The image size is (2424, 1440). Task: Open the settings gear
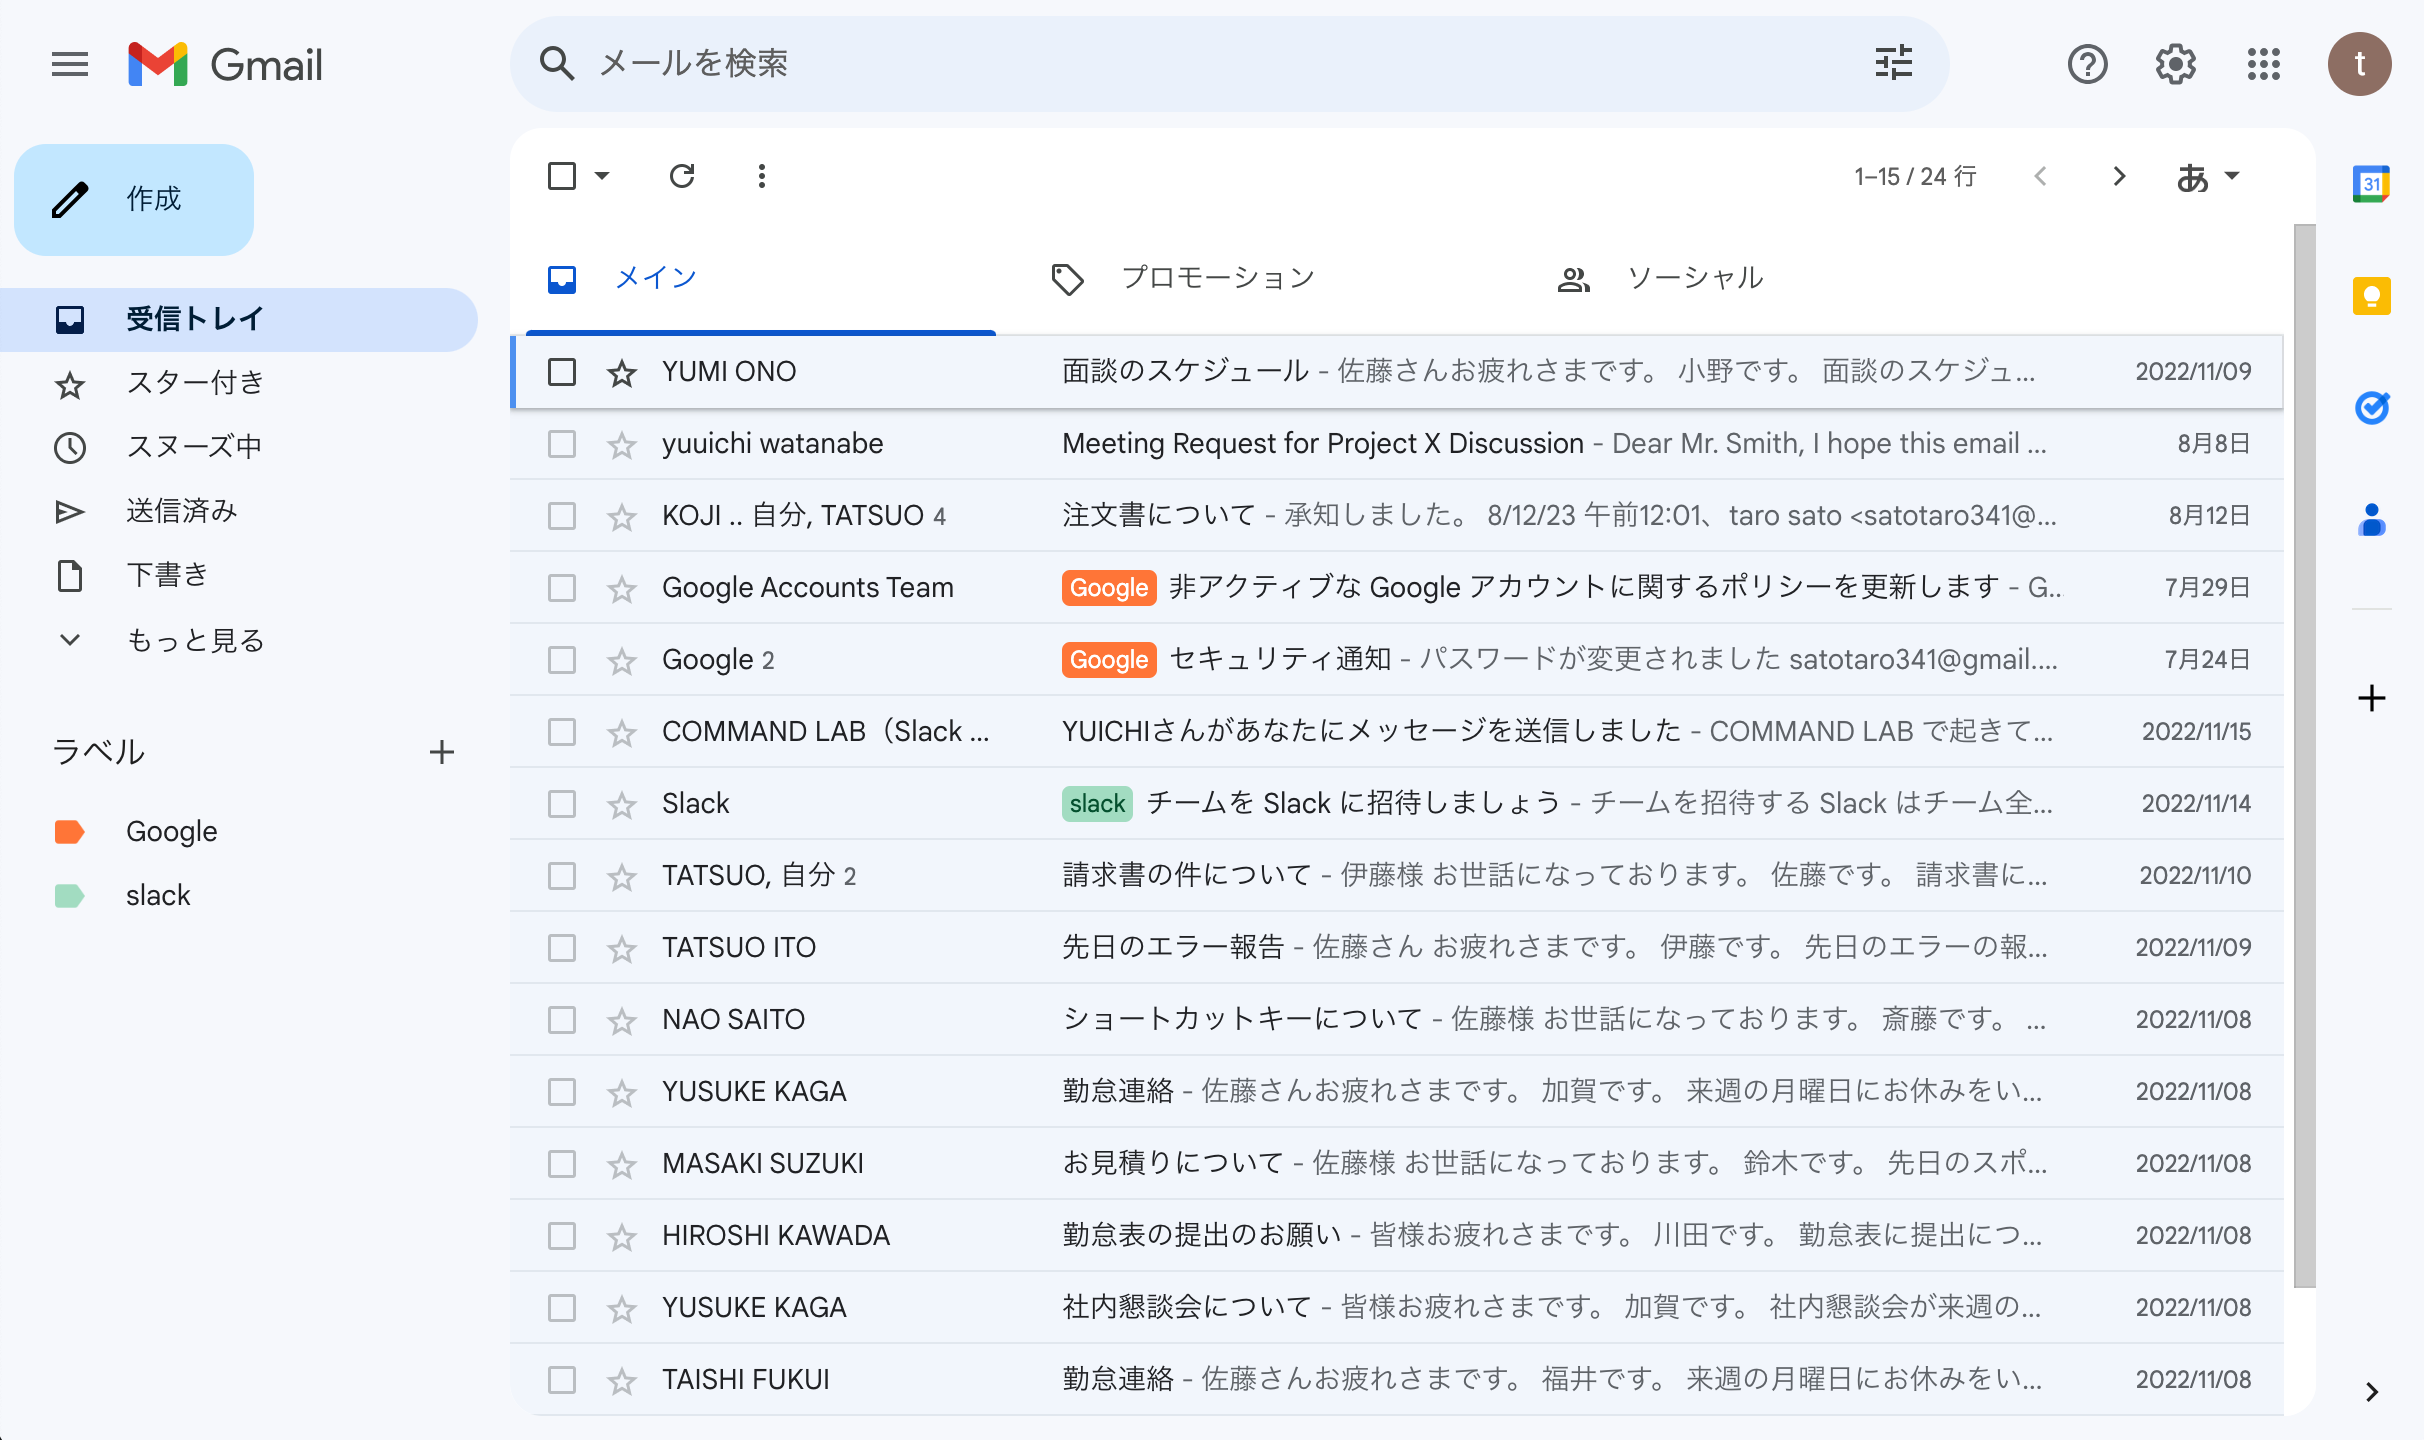point(2175,65)
